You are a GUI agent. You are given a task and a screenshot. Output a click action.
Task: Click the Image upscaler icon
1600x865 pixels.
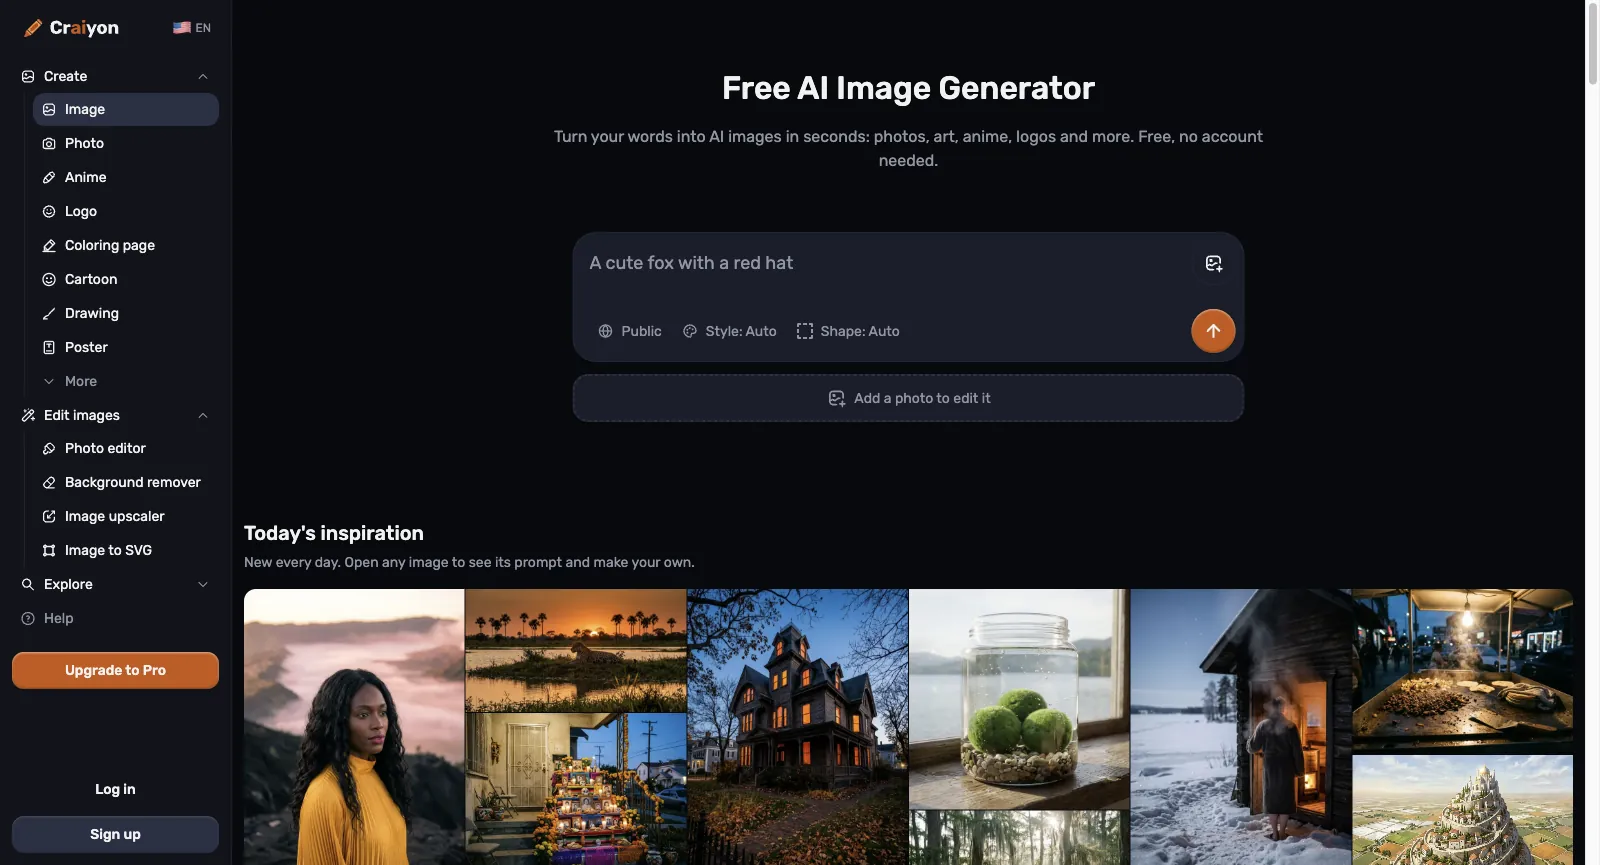click(49, 517)
